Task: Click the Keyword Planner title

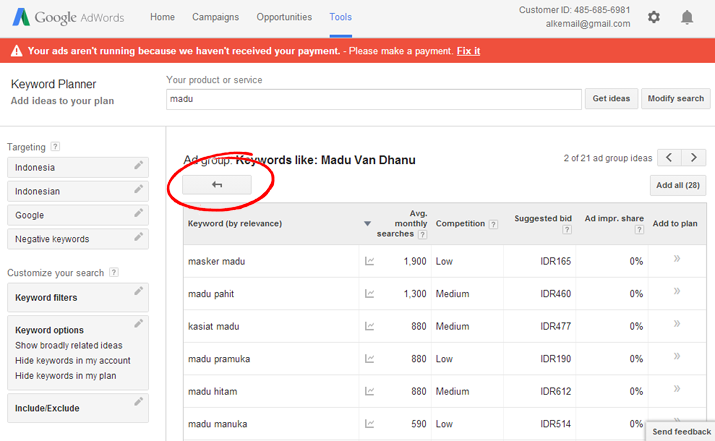Action: (53, 84)
